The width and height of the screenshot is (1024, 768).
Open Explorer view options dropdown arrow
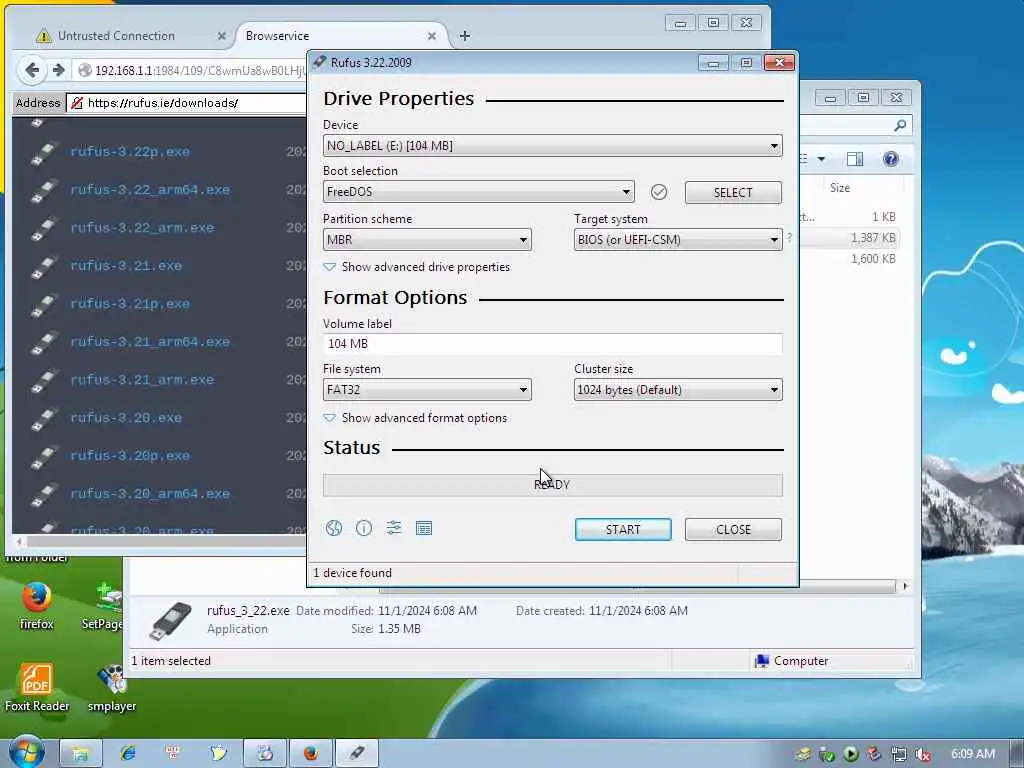[822, 159]
